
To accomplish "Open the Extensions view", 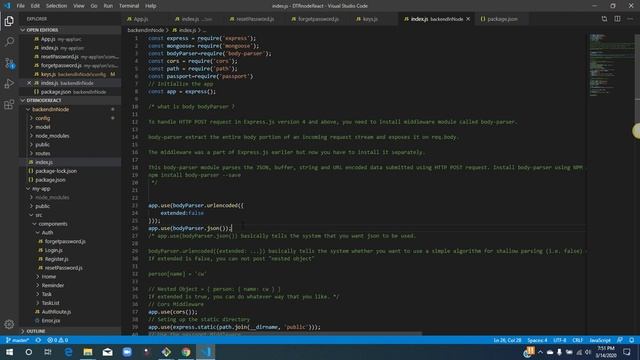I will pyautogui.click(x=9, y=105).
